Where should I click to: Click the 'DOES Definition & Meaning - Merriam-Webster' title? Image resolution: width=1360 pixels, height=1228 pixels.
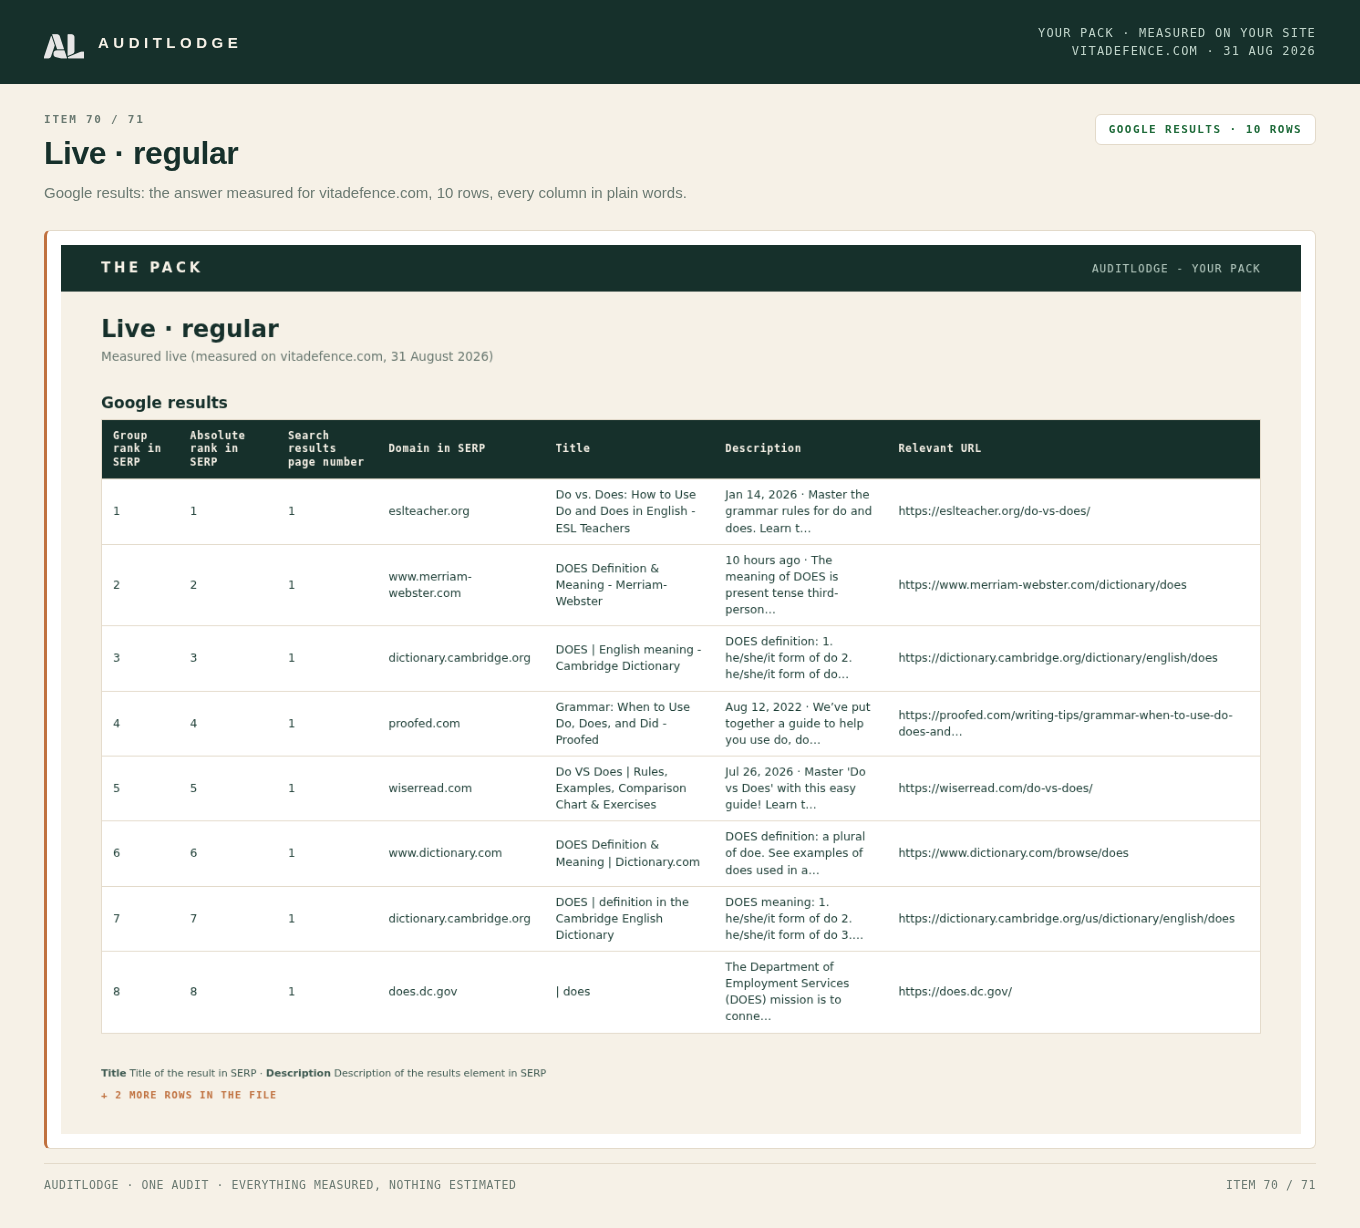[611, 585]
